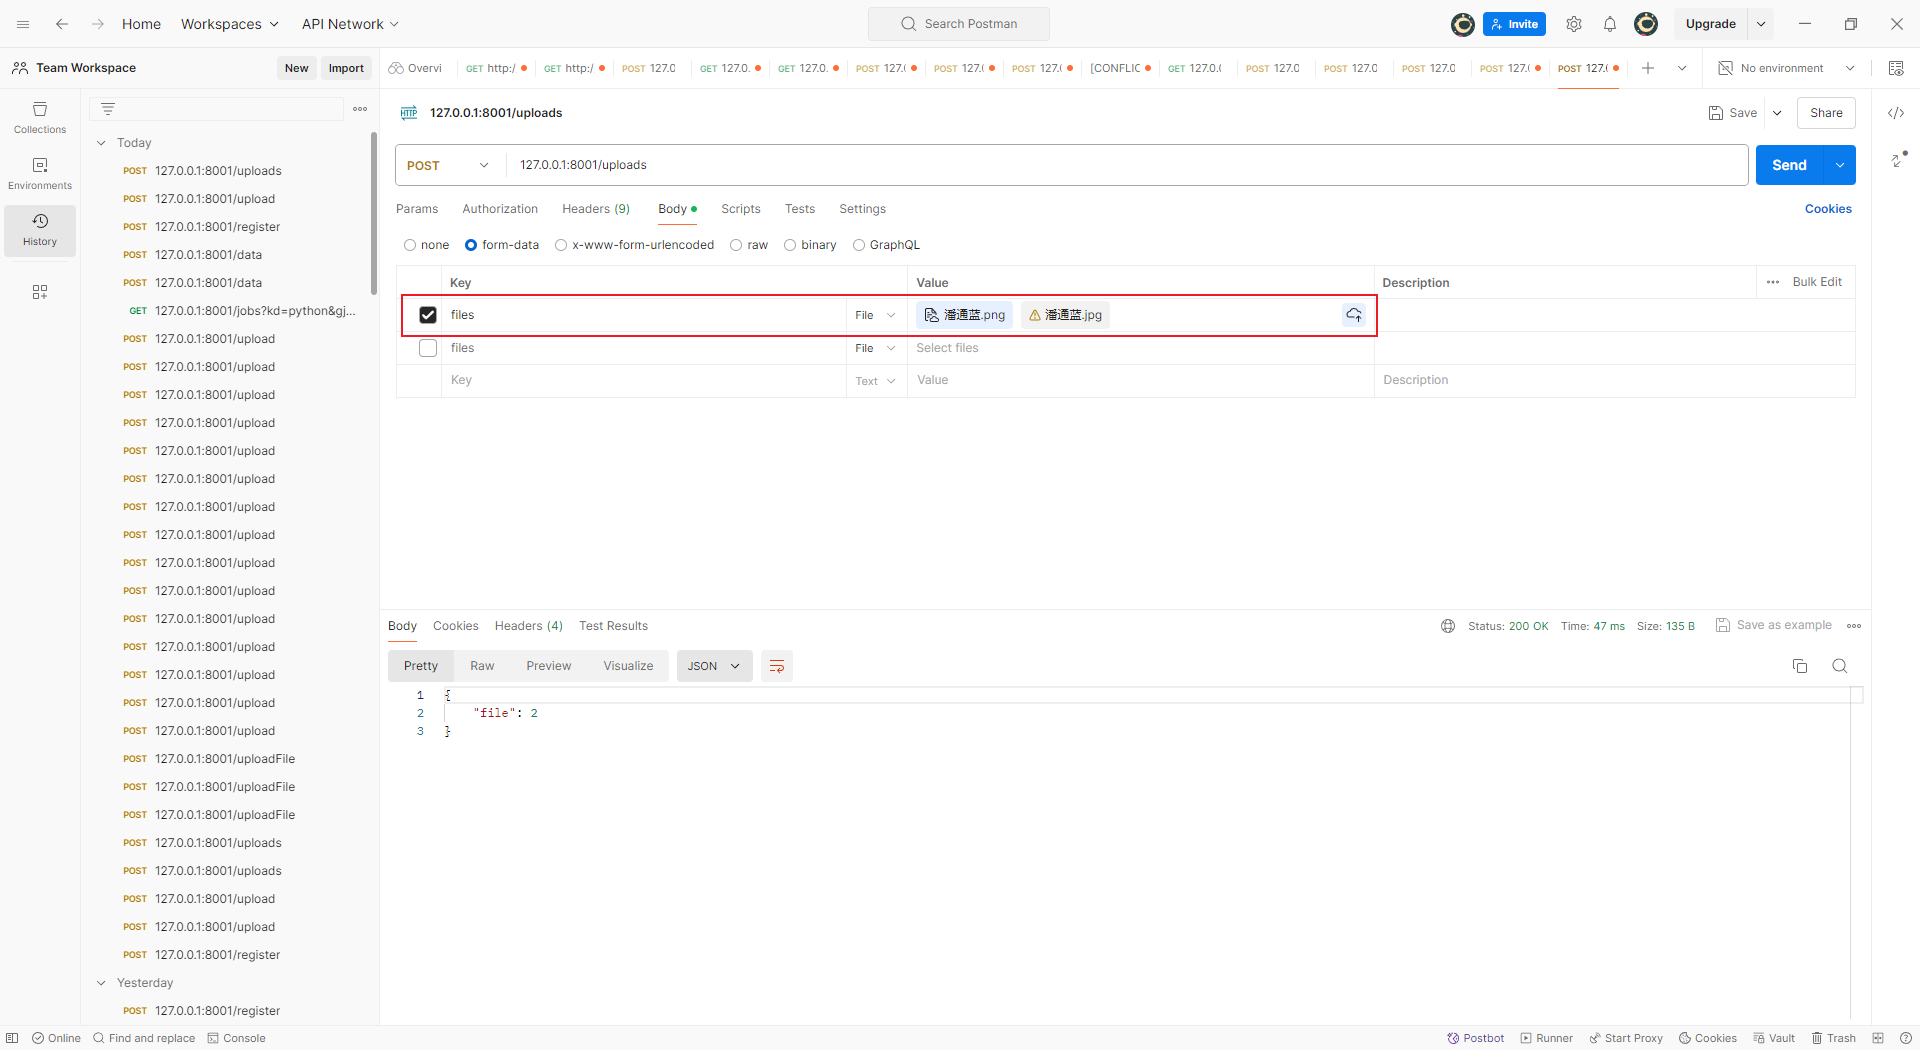Click the Import button
This screenshot has height=1050, width=1920.
point(346,68)
